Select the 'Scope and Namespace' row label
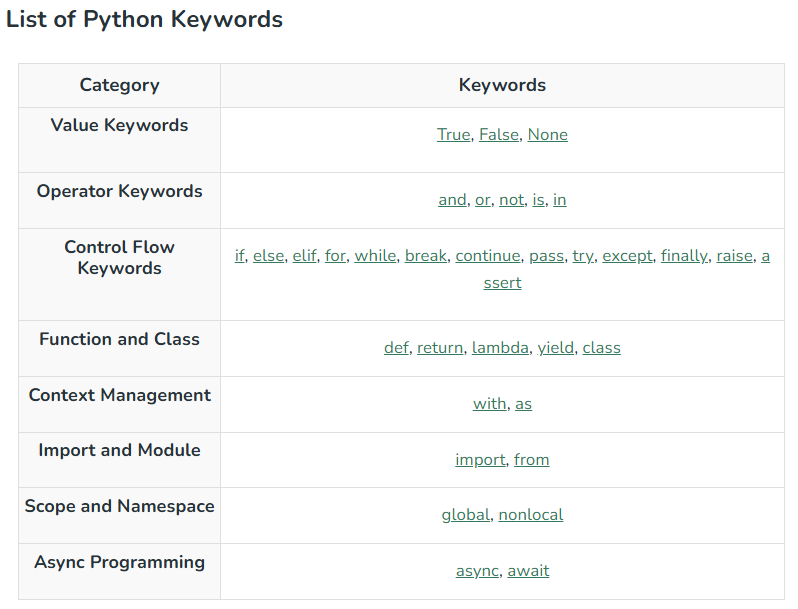This screenshot has width=798, height=609. (120, 506)
